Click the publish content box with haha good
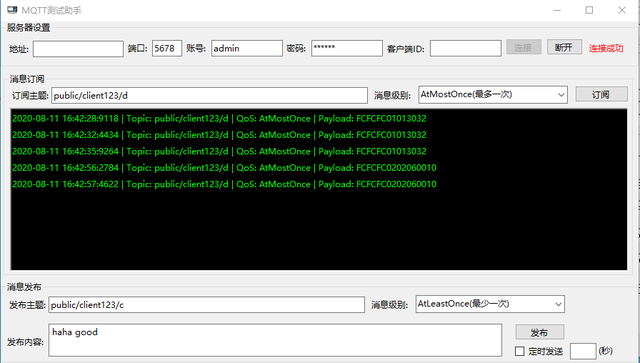This screenshot has height=363, width=640. pyautogui.click(x=275, y=340)
